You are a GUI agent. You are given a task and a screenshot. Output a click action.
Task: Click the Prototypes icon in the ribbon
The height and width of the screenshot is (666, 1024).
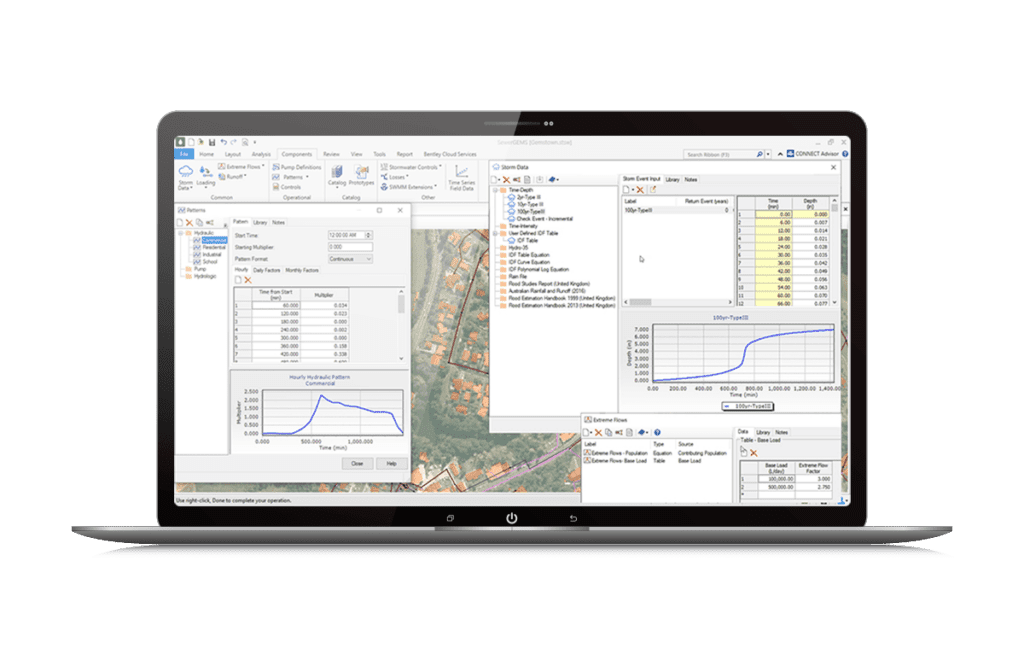click(x=363, y=172)
